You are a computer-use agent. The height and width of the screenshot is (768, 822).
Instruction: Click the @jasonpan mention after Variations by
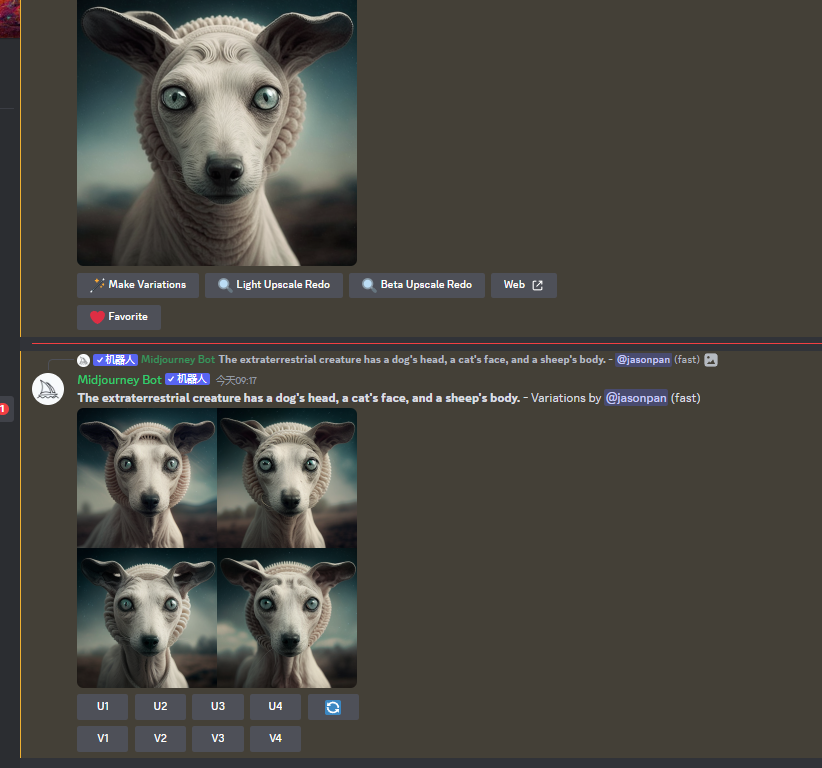tap(636, 398)
